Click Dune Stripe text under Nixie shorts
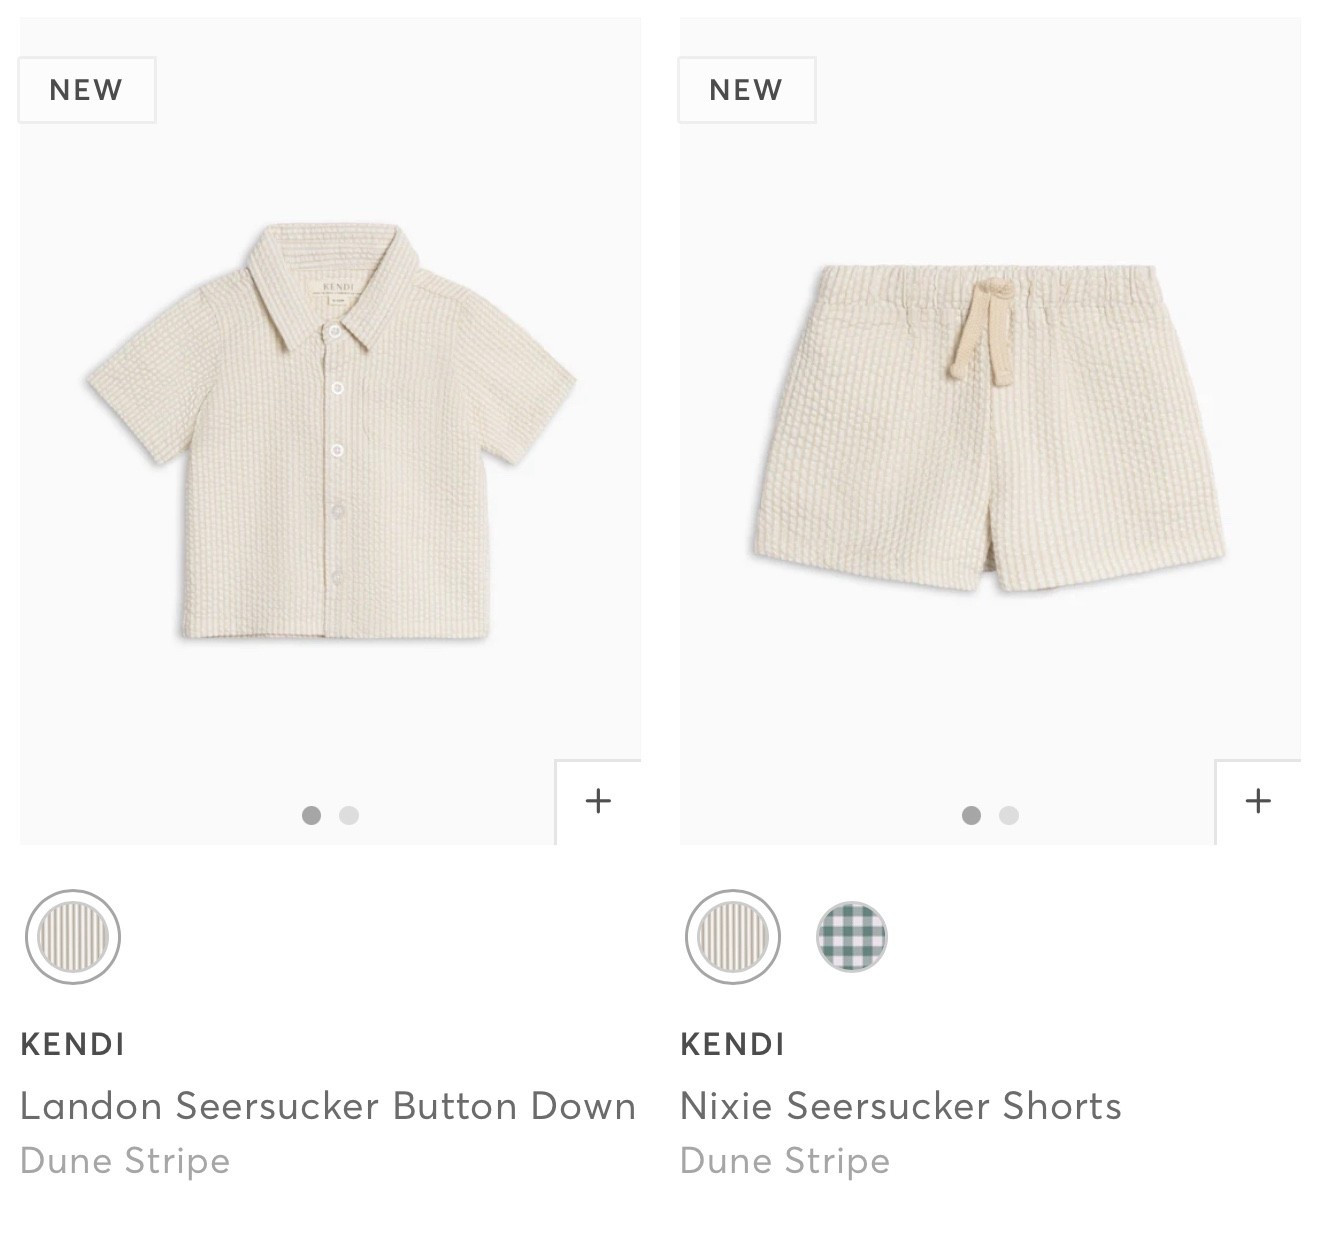The width and height of the screenshot is (1320, 1246). 785,1161
